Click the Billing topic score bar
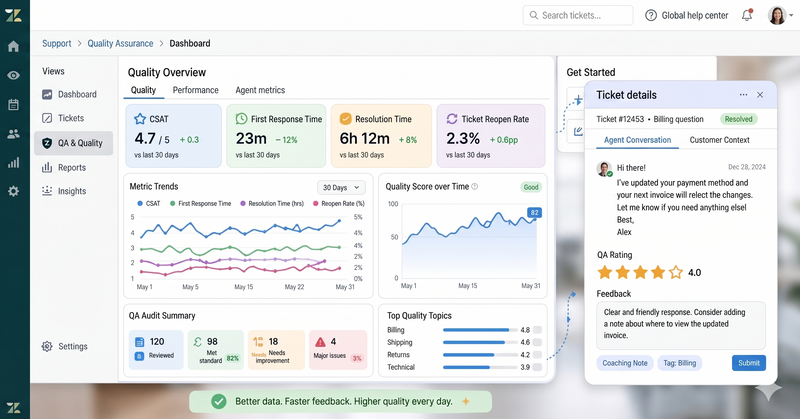This screenshot has width=800, height=419. click(480, 330)
